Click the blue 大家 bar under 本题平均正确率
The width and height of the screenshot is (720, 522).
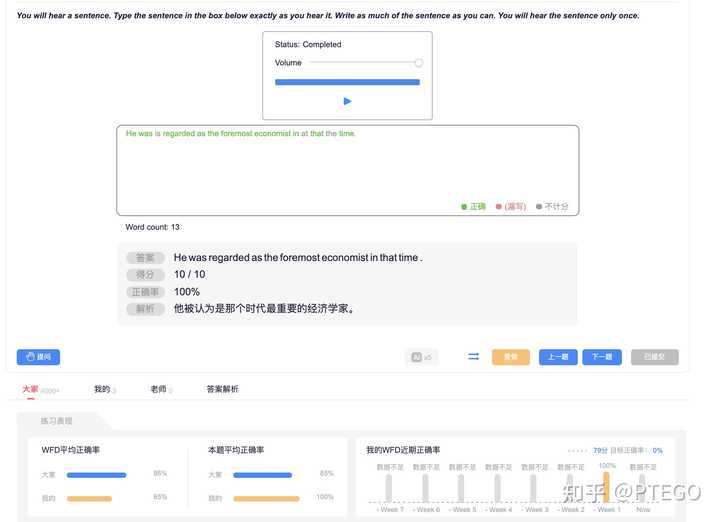(x=263, y=475)
